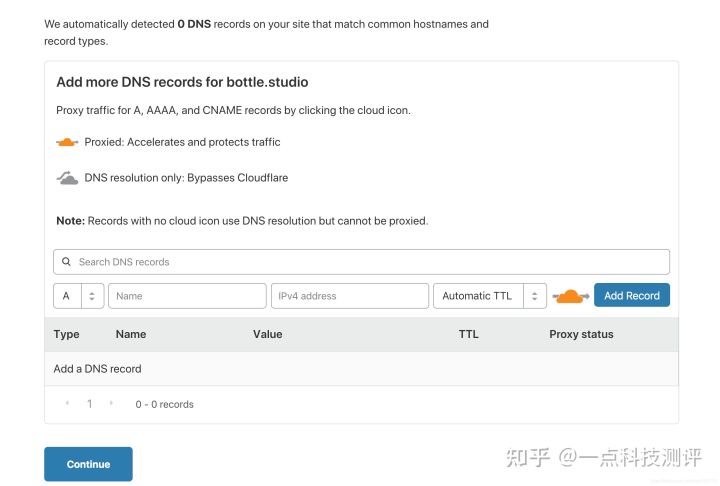Select the Add a DNS record row
720x486 pixels.
pos(98,369)
